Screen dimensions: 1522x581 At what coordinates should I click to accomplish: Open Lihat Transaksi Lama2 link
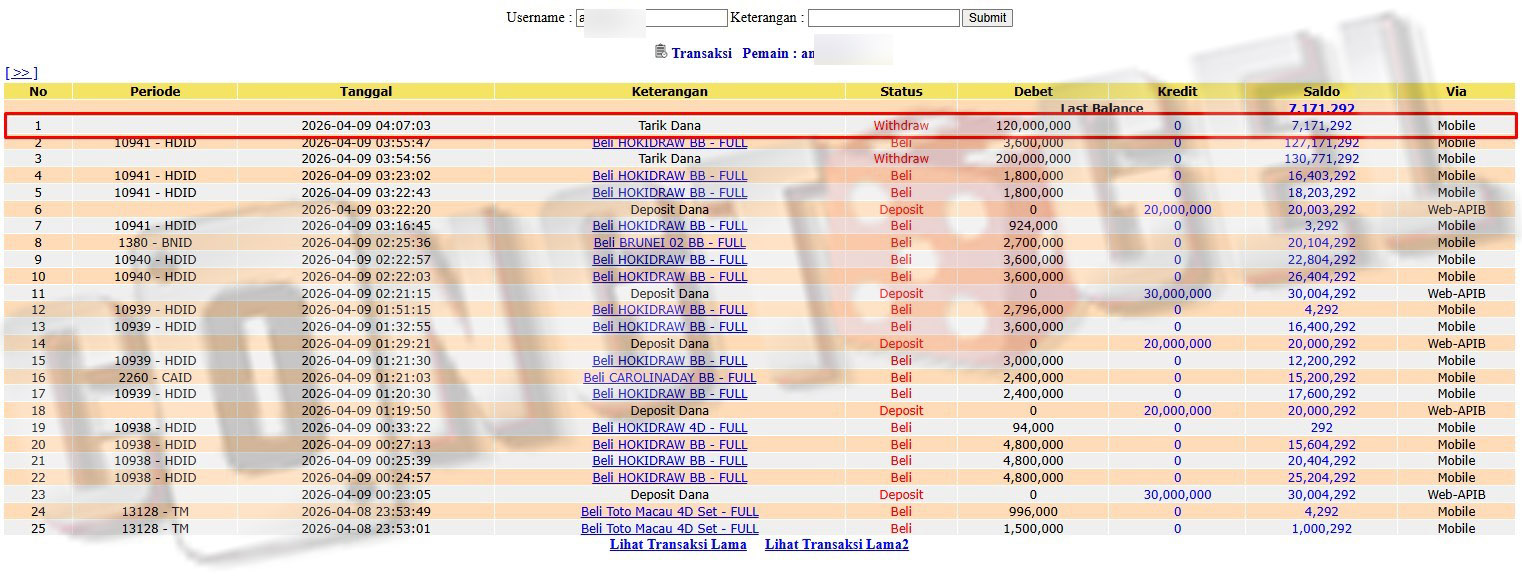click(x=837, y=544)
